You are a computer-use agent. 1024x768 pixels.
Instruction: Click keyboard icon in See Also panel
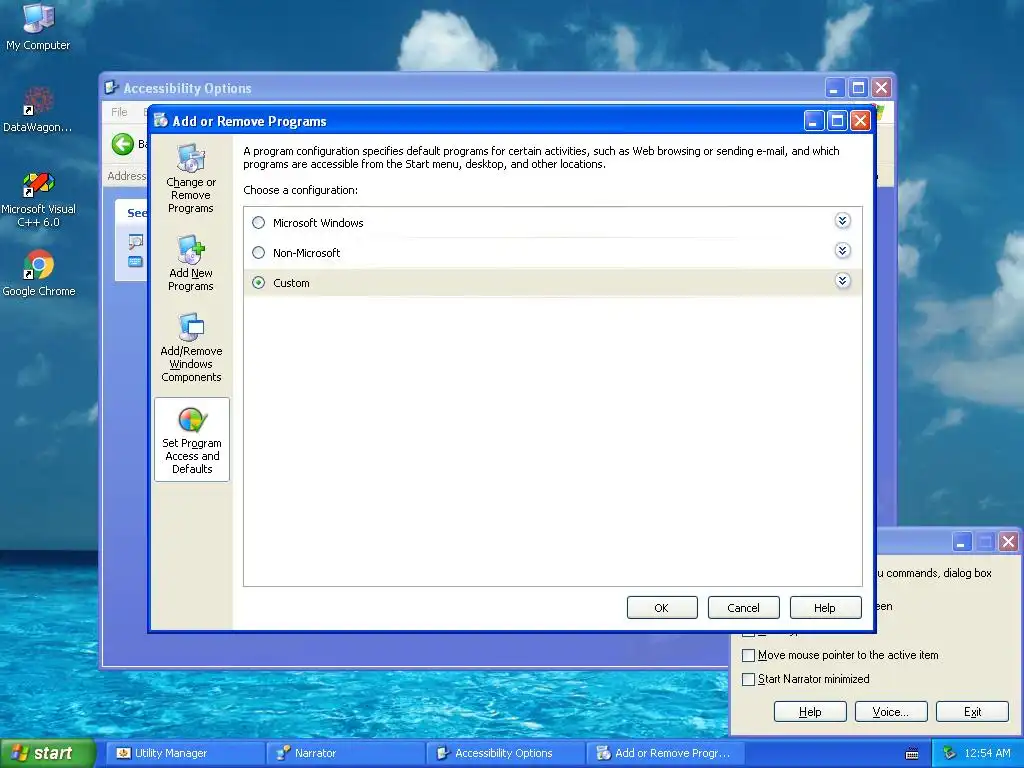pos(135,262)
